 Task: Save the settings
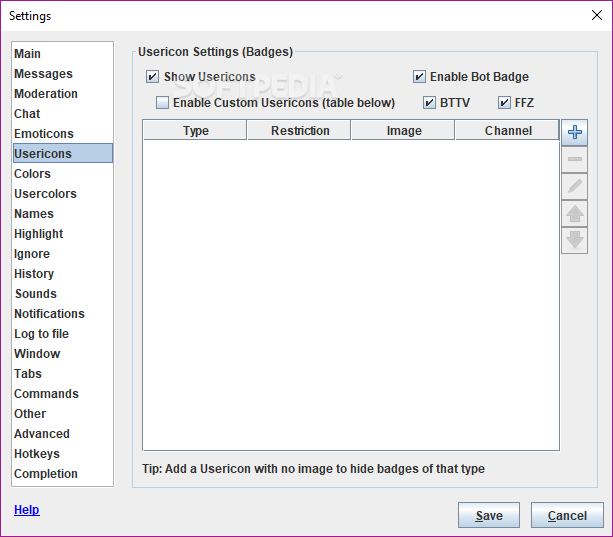[489, 515]
